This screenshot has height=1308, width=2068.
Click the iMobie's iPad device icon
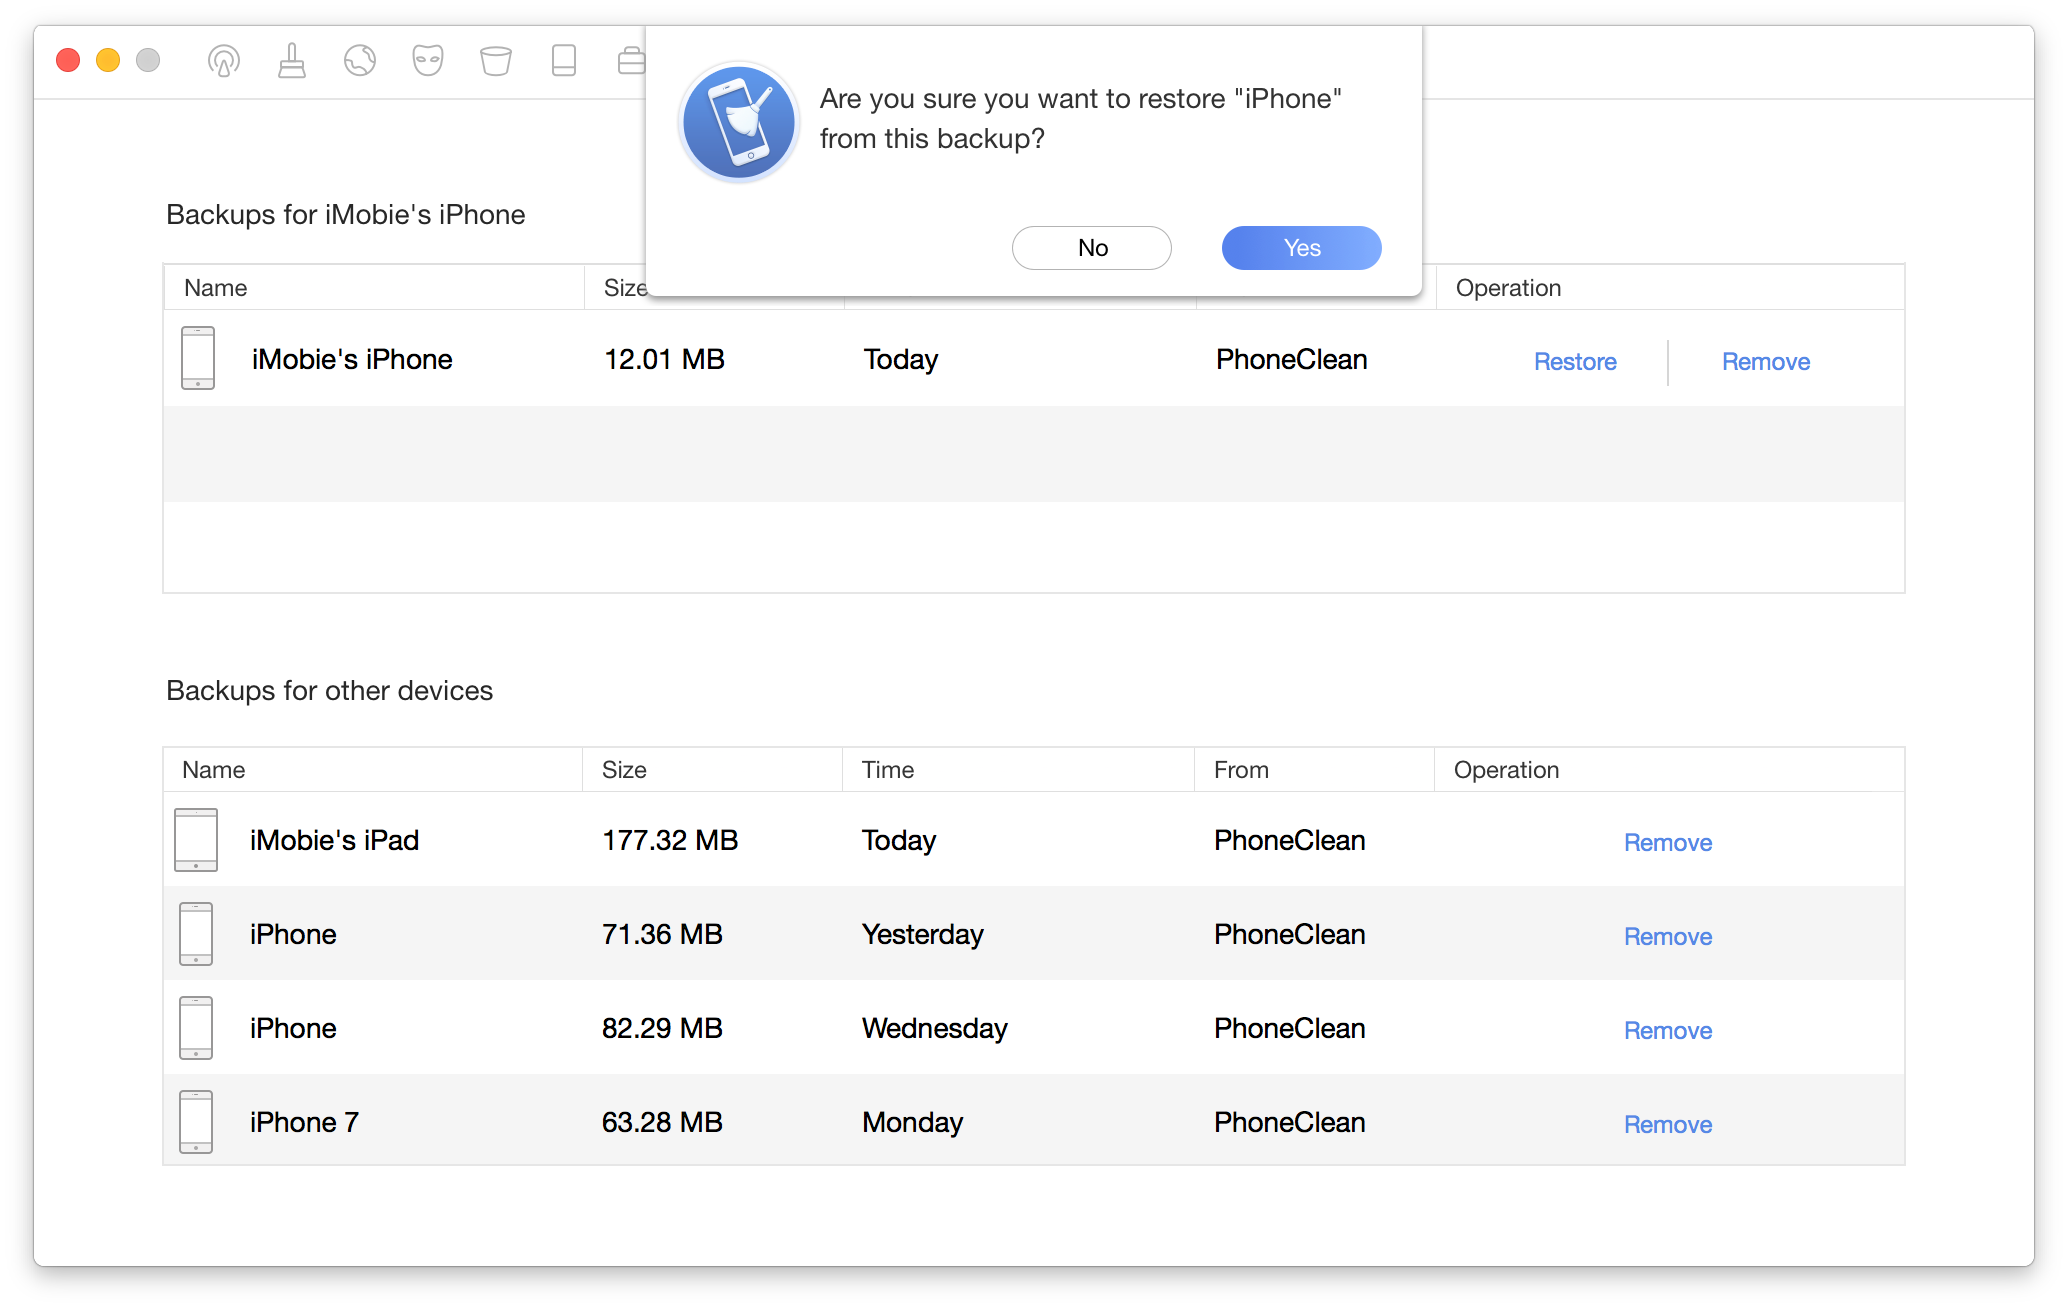tap(196, 840)
